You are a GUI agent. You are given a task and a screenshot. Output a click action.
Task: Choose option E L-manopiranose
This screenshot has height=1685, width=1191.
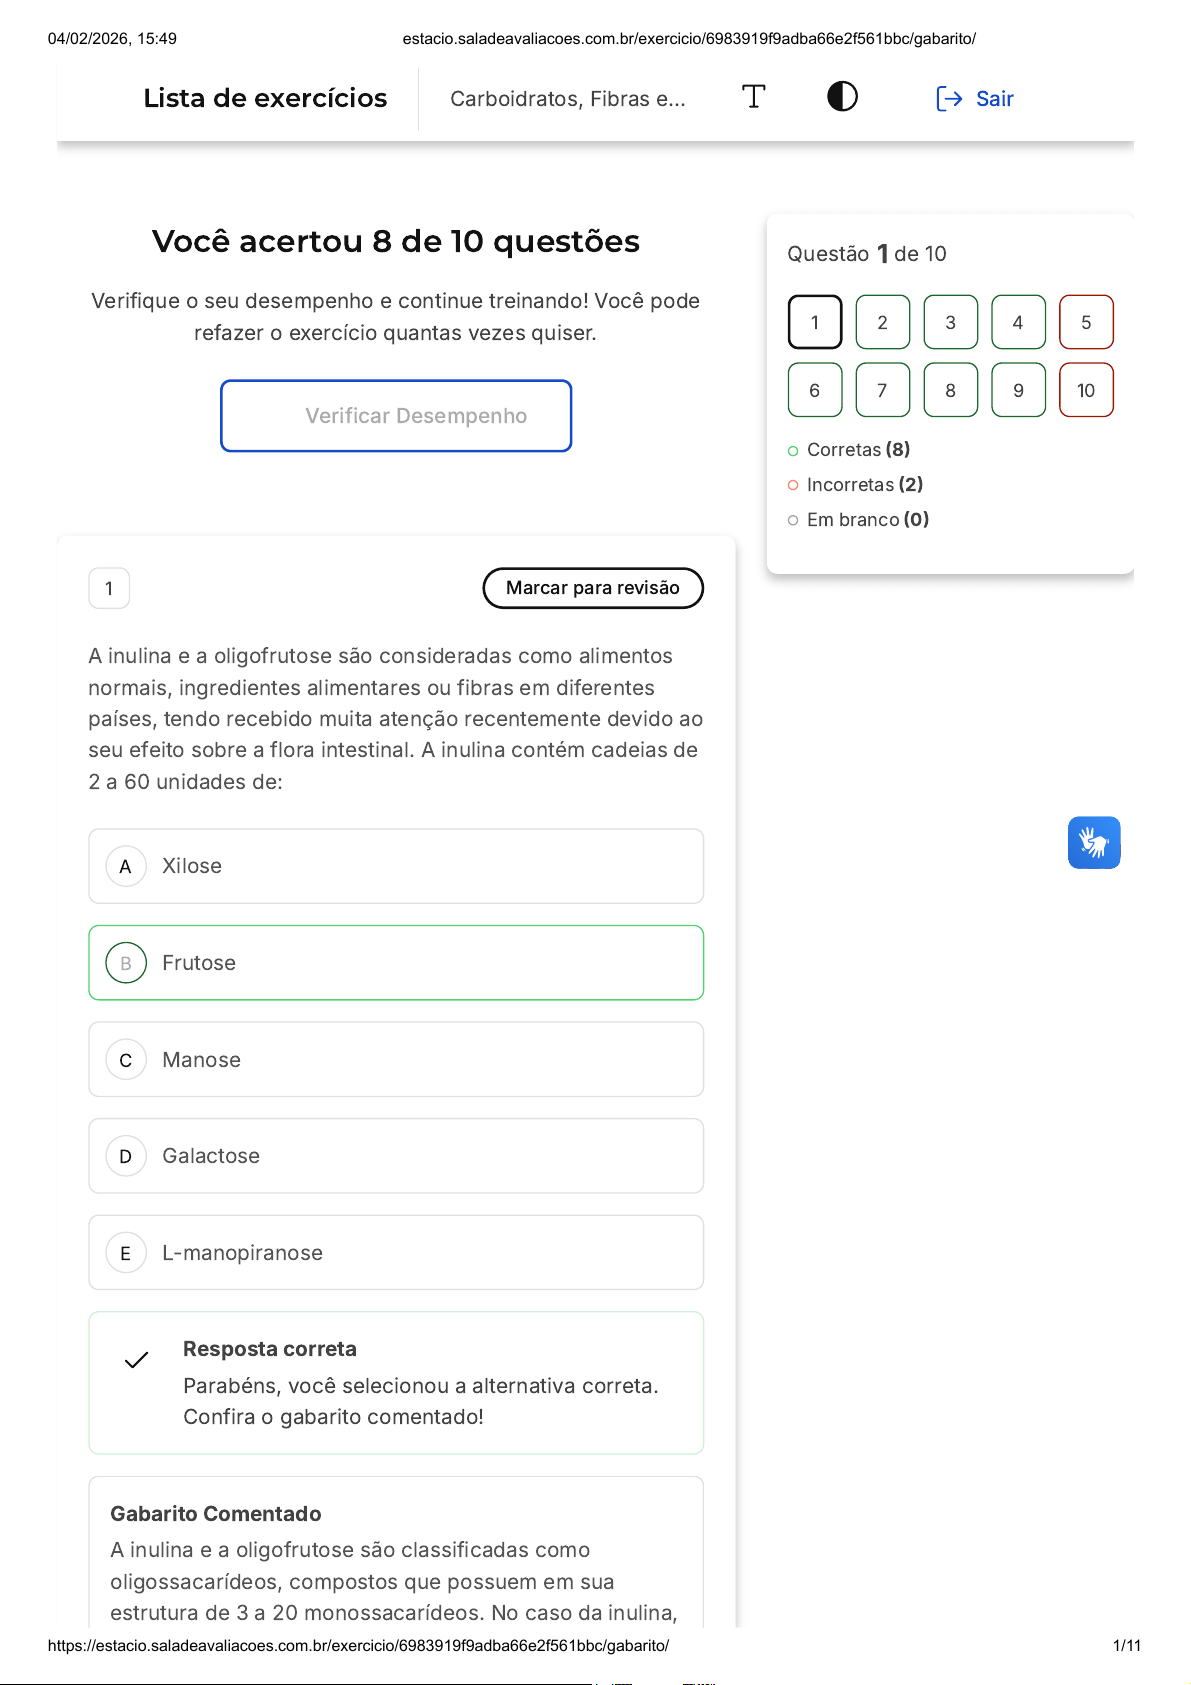click(396, 1253)
